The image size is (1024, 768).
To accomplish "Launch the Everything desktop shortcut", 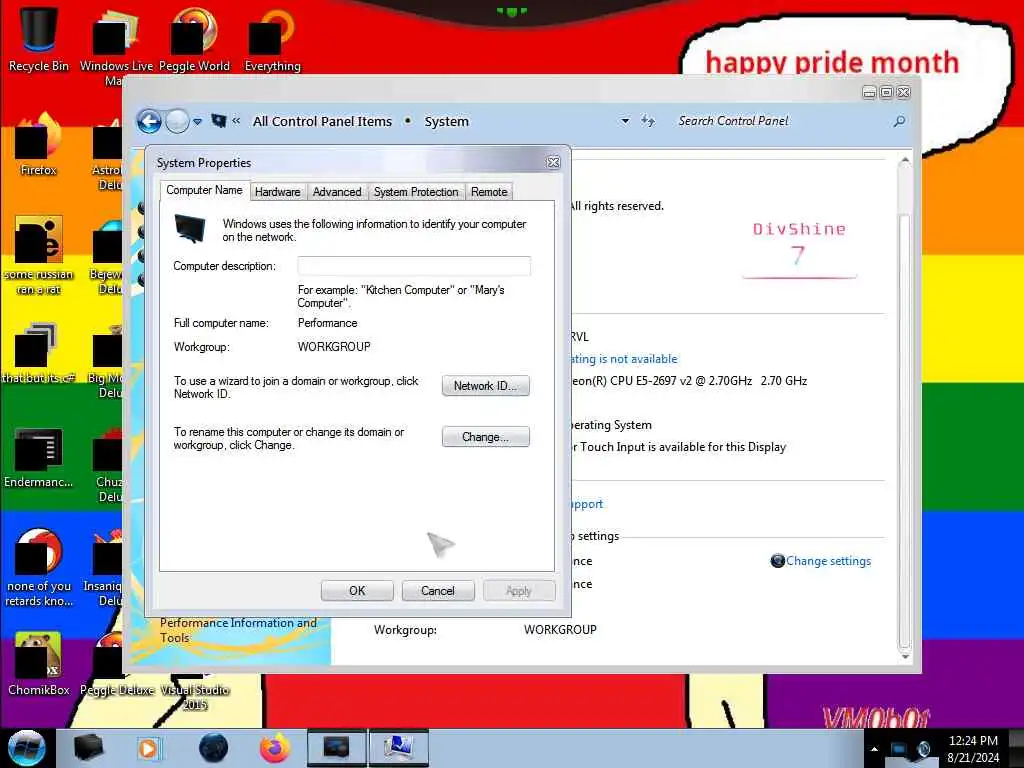I will tap(272, 39).
